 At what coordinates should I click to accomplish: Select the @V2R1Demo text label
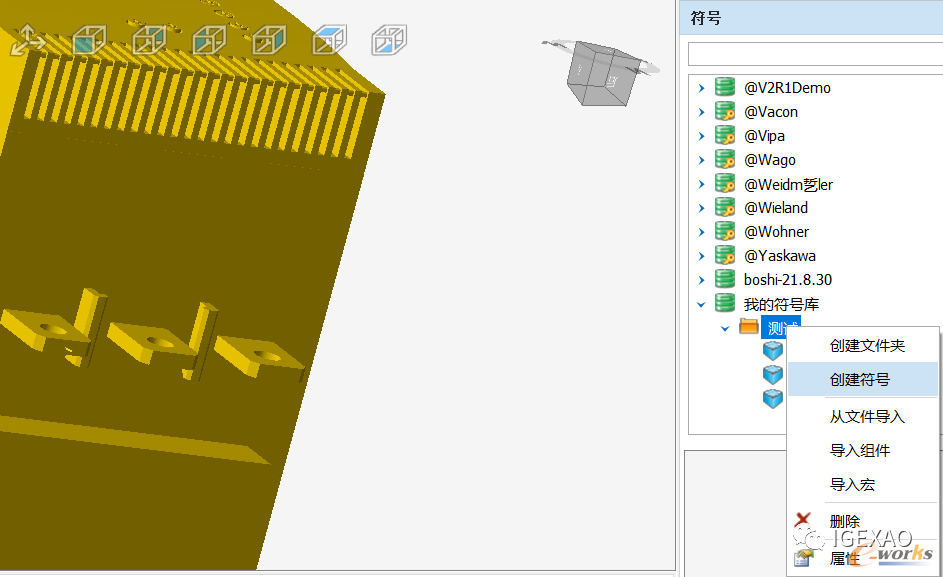click(787, 88)
